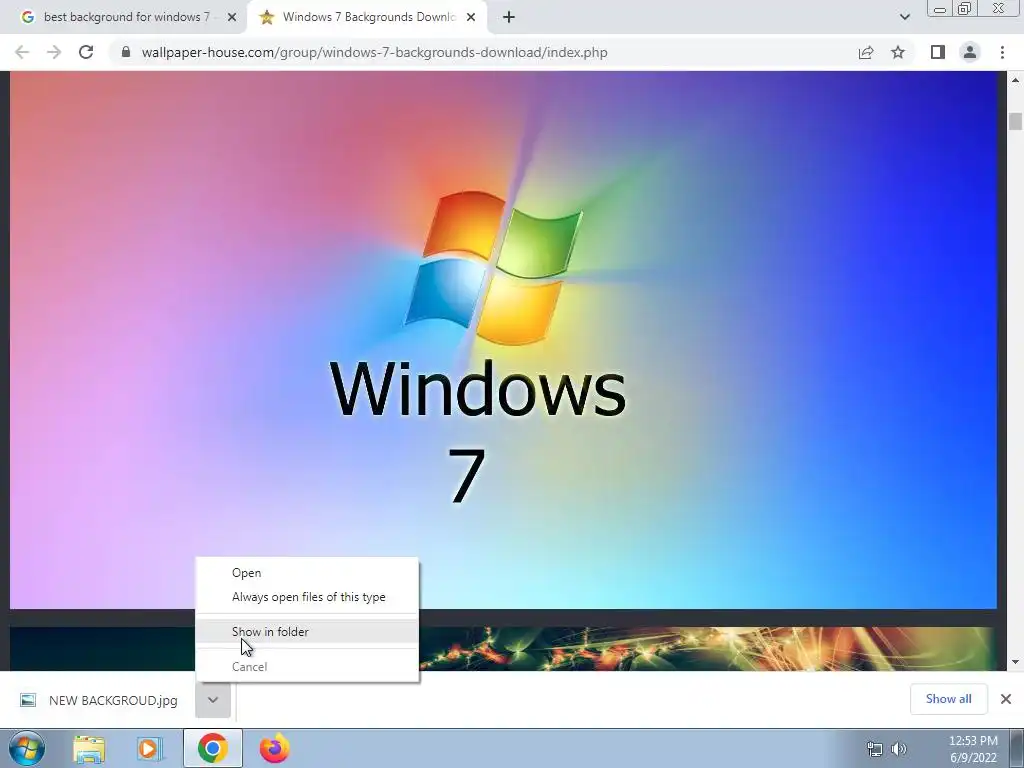The height and width of the screenshot is (768, 1024).
Task: Launch Firefox from the taskbar
Action: 275,748
